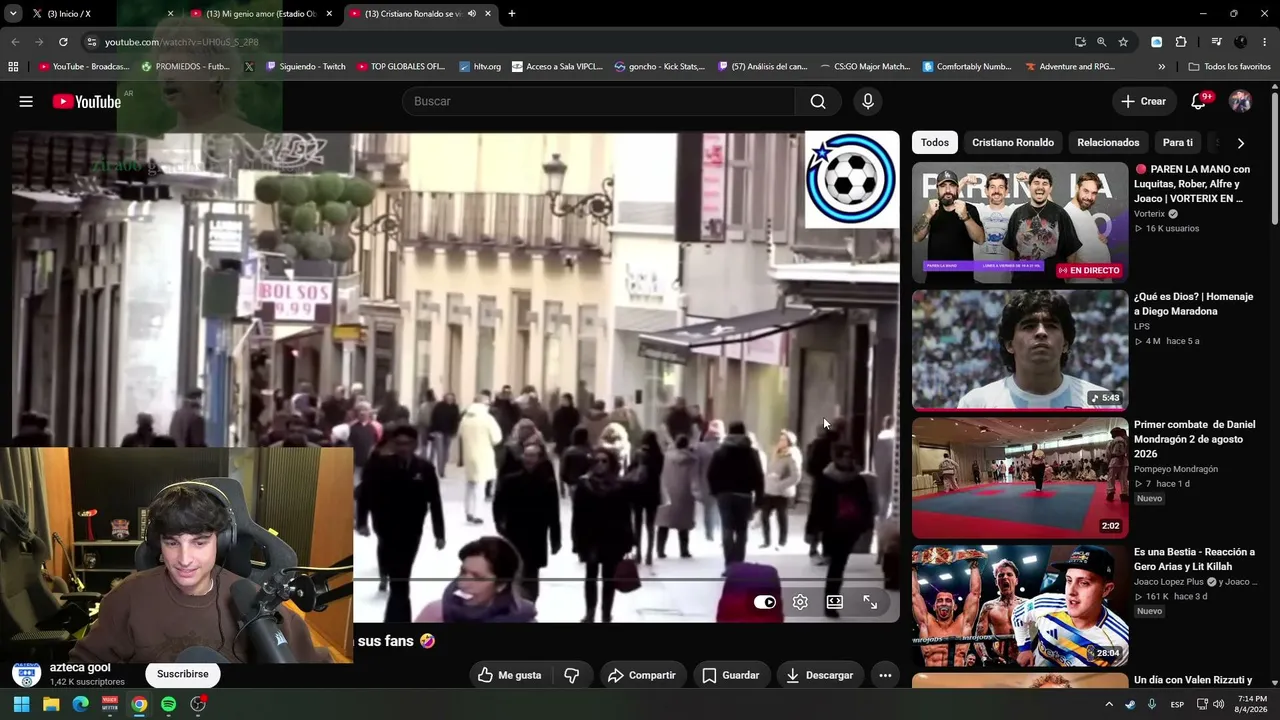Open more actions ellipsis below video

[x=885, y=675]
